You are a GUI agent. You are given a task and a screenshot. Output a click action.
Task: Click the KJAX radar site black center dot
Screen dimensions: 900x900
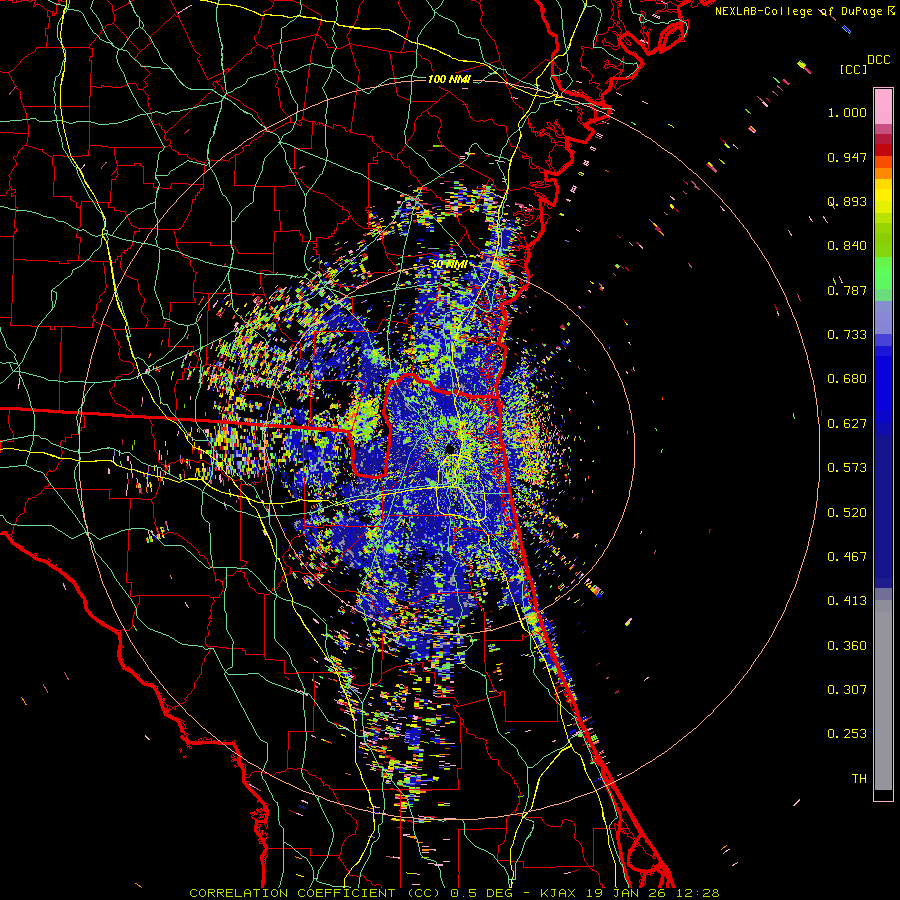click(451, 448)
